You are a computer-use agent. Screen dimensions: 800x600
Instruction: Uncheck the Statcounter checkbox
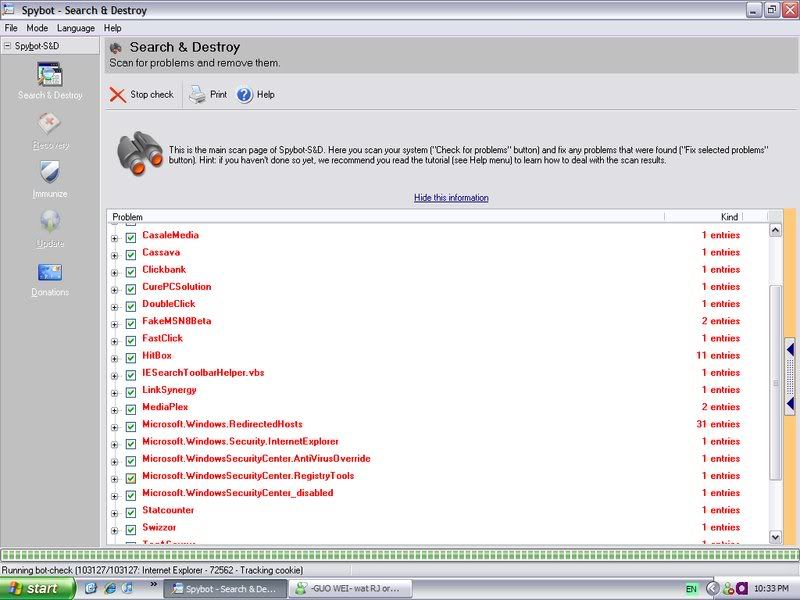point(131,511)
